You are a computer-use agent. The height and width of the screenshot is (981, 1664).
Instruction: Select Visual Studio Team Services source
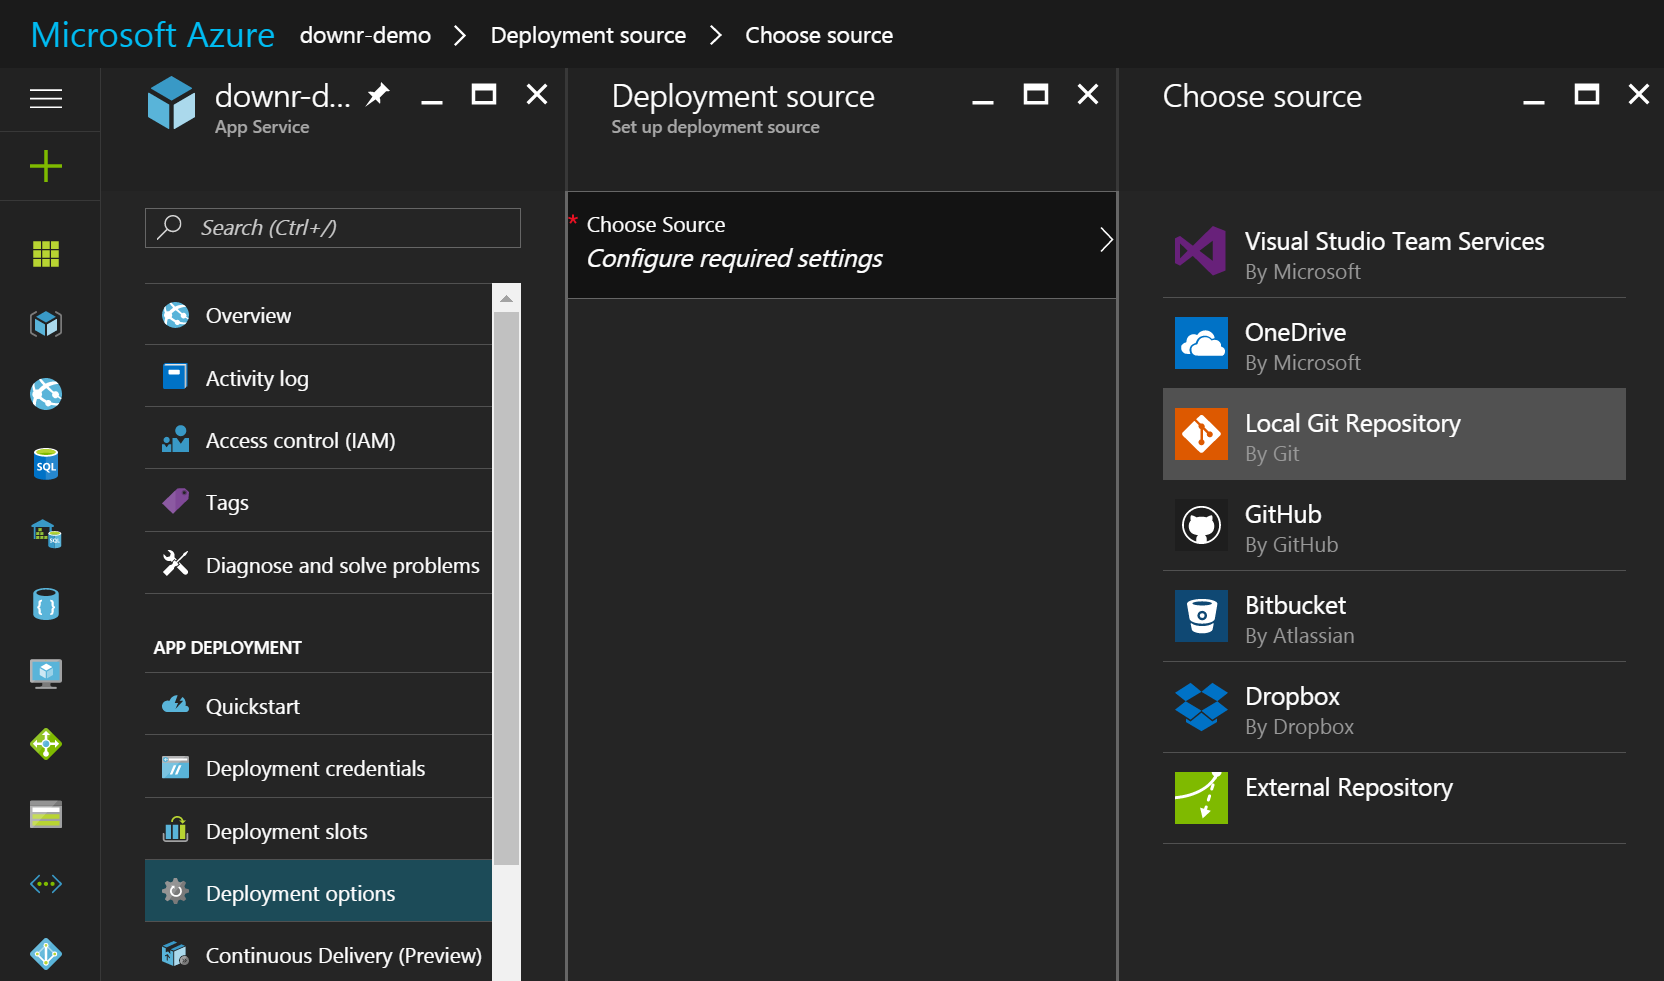click(x=1394, y=252)
